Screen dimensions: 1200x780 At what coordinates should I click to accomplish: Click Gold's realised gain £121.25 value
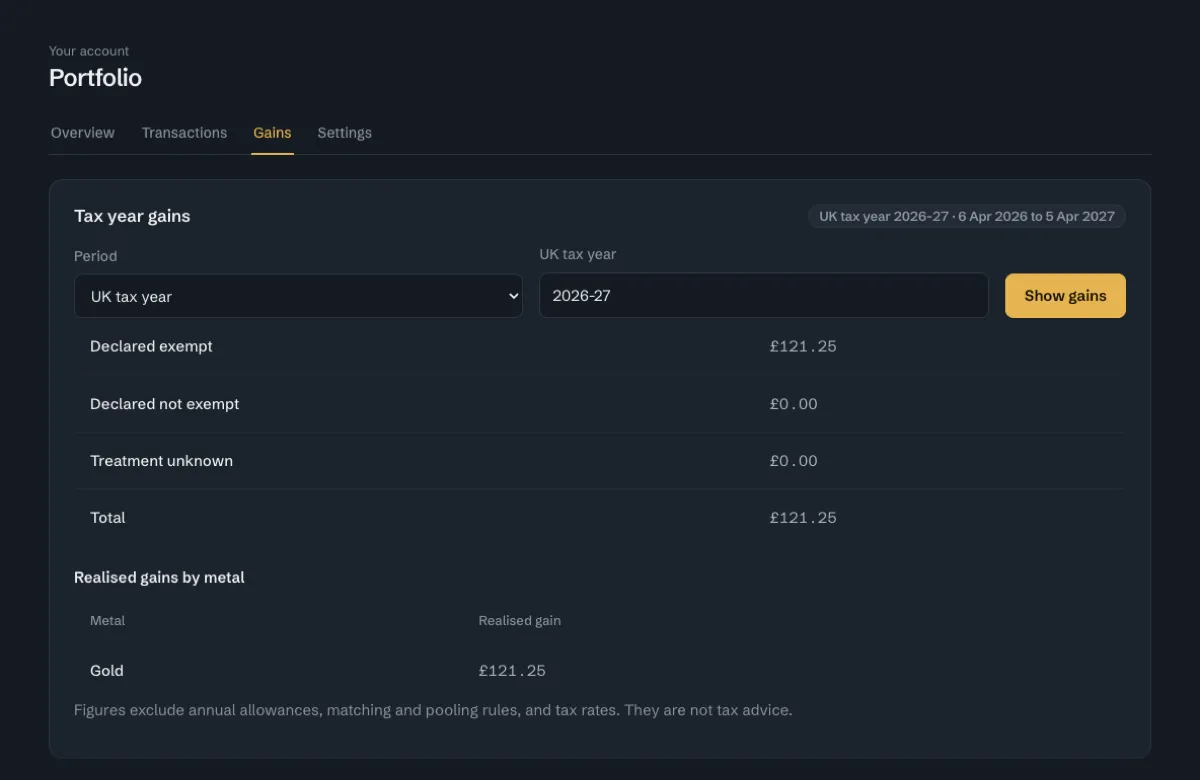(512, 671)
